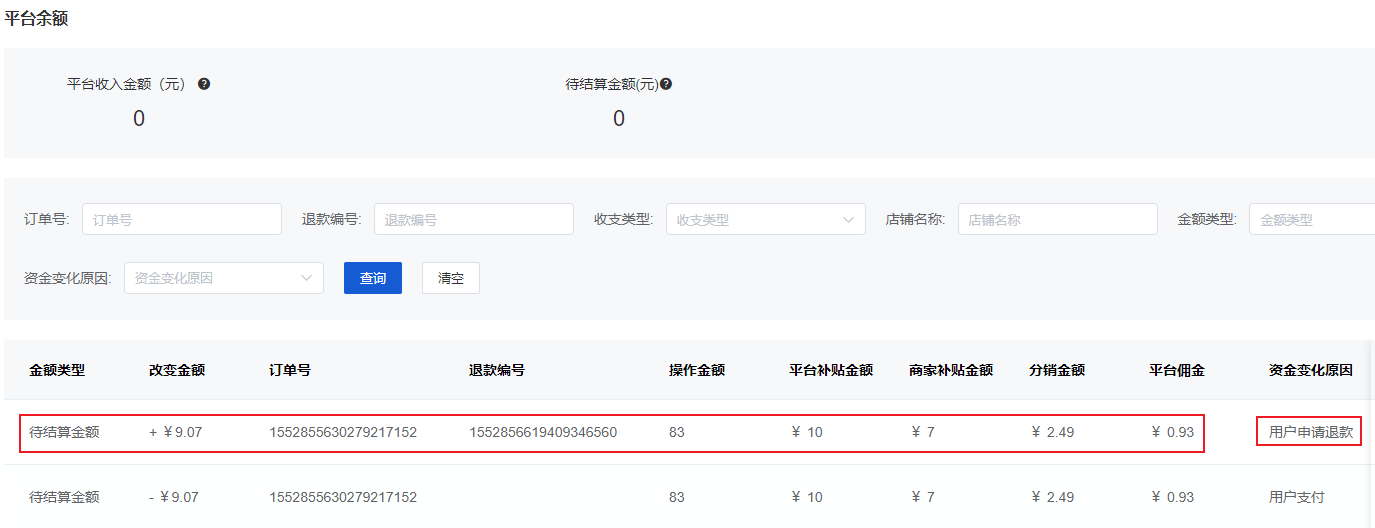1375x528 pixels.
Task: Click the 改变金额 column header
Action: 177,370
